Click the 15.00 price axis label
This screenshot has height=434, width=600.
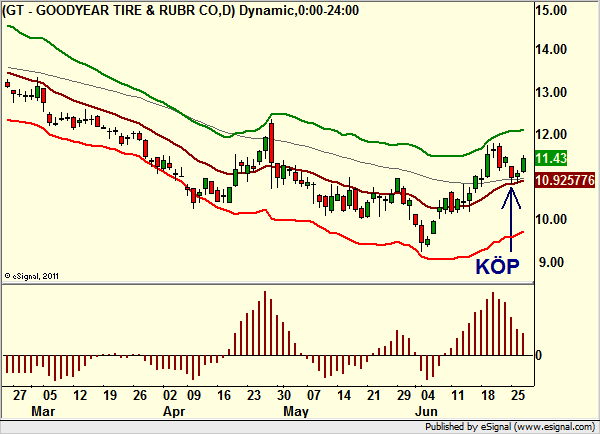click(x=551, y=10)
